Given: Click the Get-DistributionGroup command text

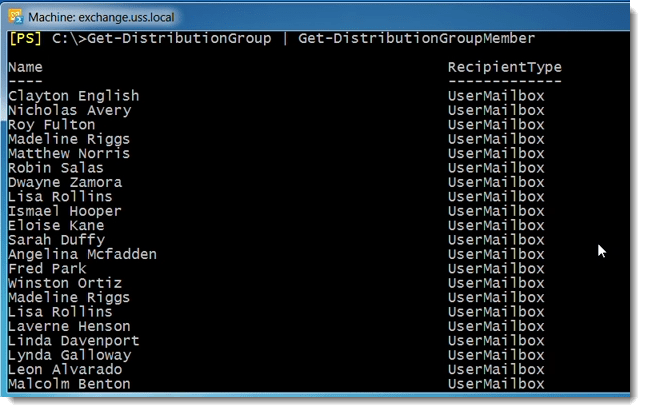Looking at the screenshot, I should (179, 38).
